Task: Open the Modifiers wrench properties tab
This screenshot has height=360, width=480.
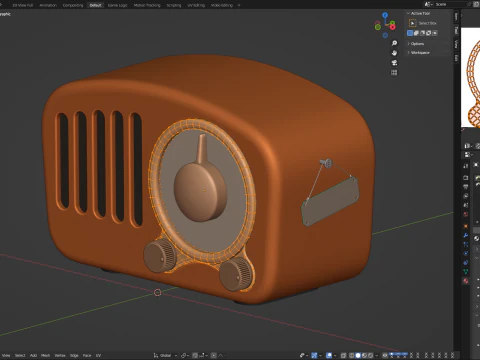Action: (x=466, y=235)
